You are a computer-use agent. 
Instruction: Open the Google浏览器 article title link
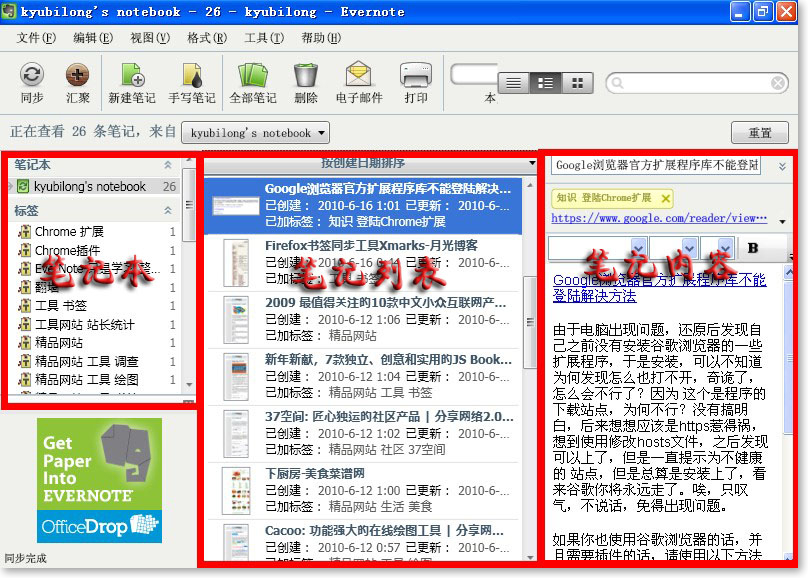pos(659,288)
